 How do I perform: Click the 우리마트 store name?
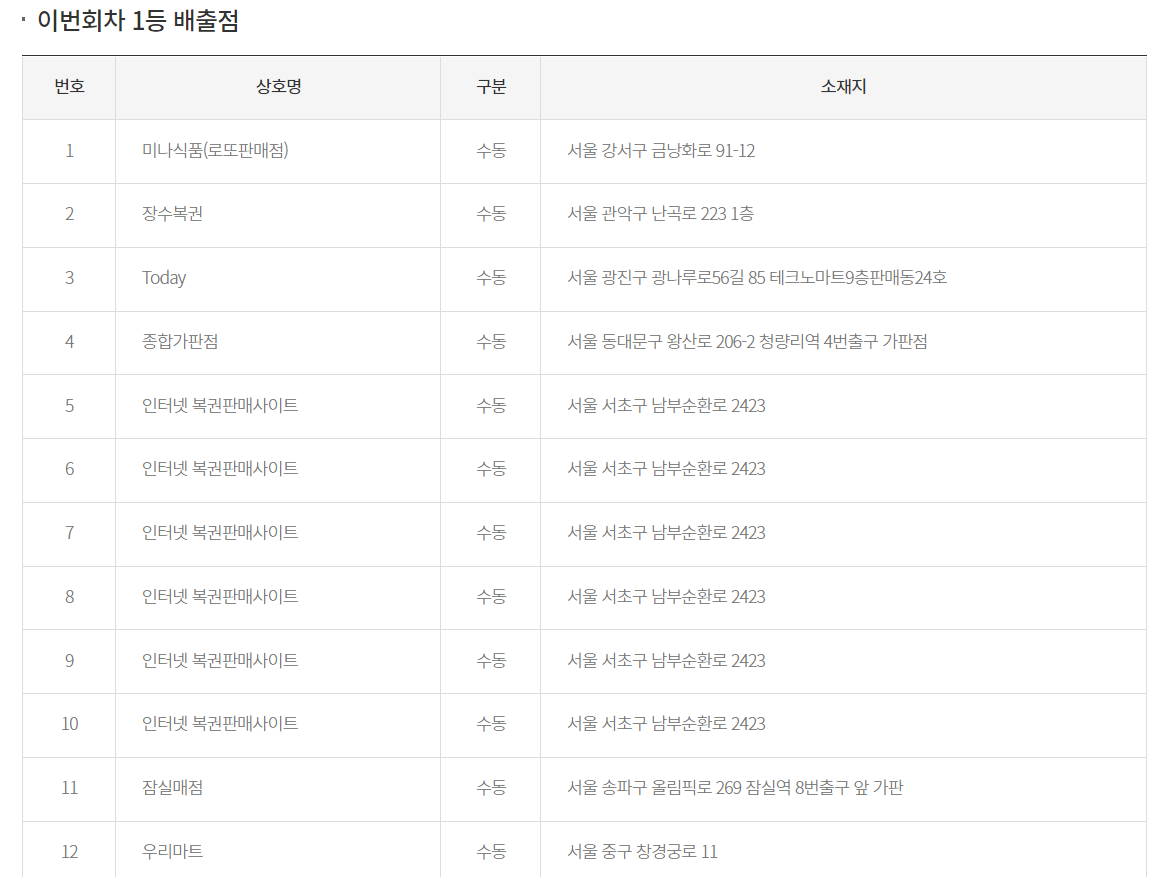172,852
